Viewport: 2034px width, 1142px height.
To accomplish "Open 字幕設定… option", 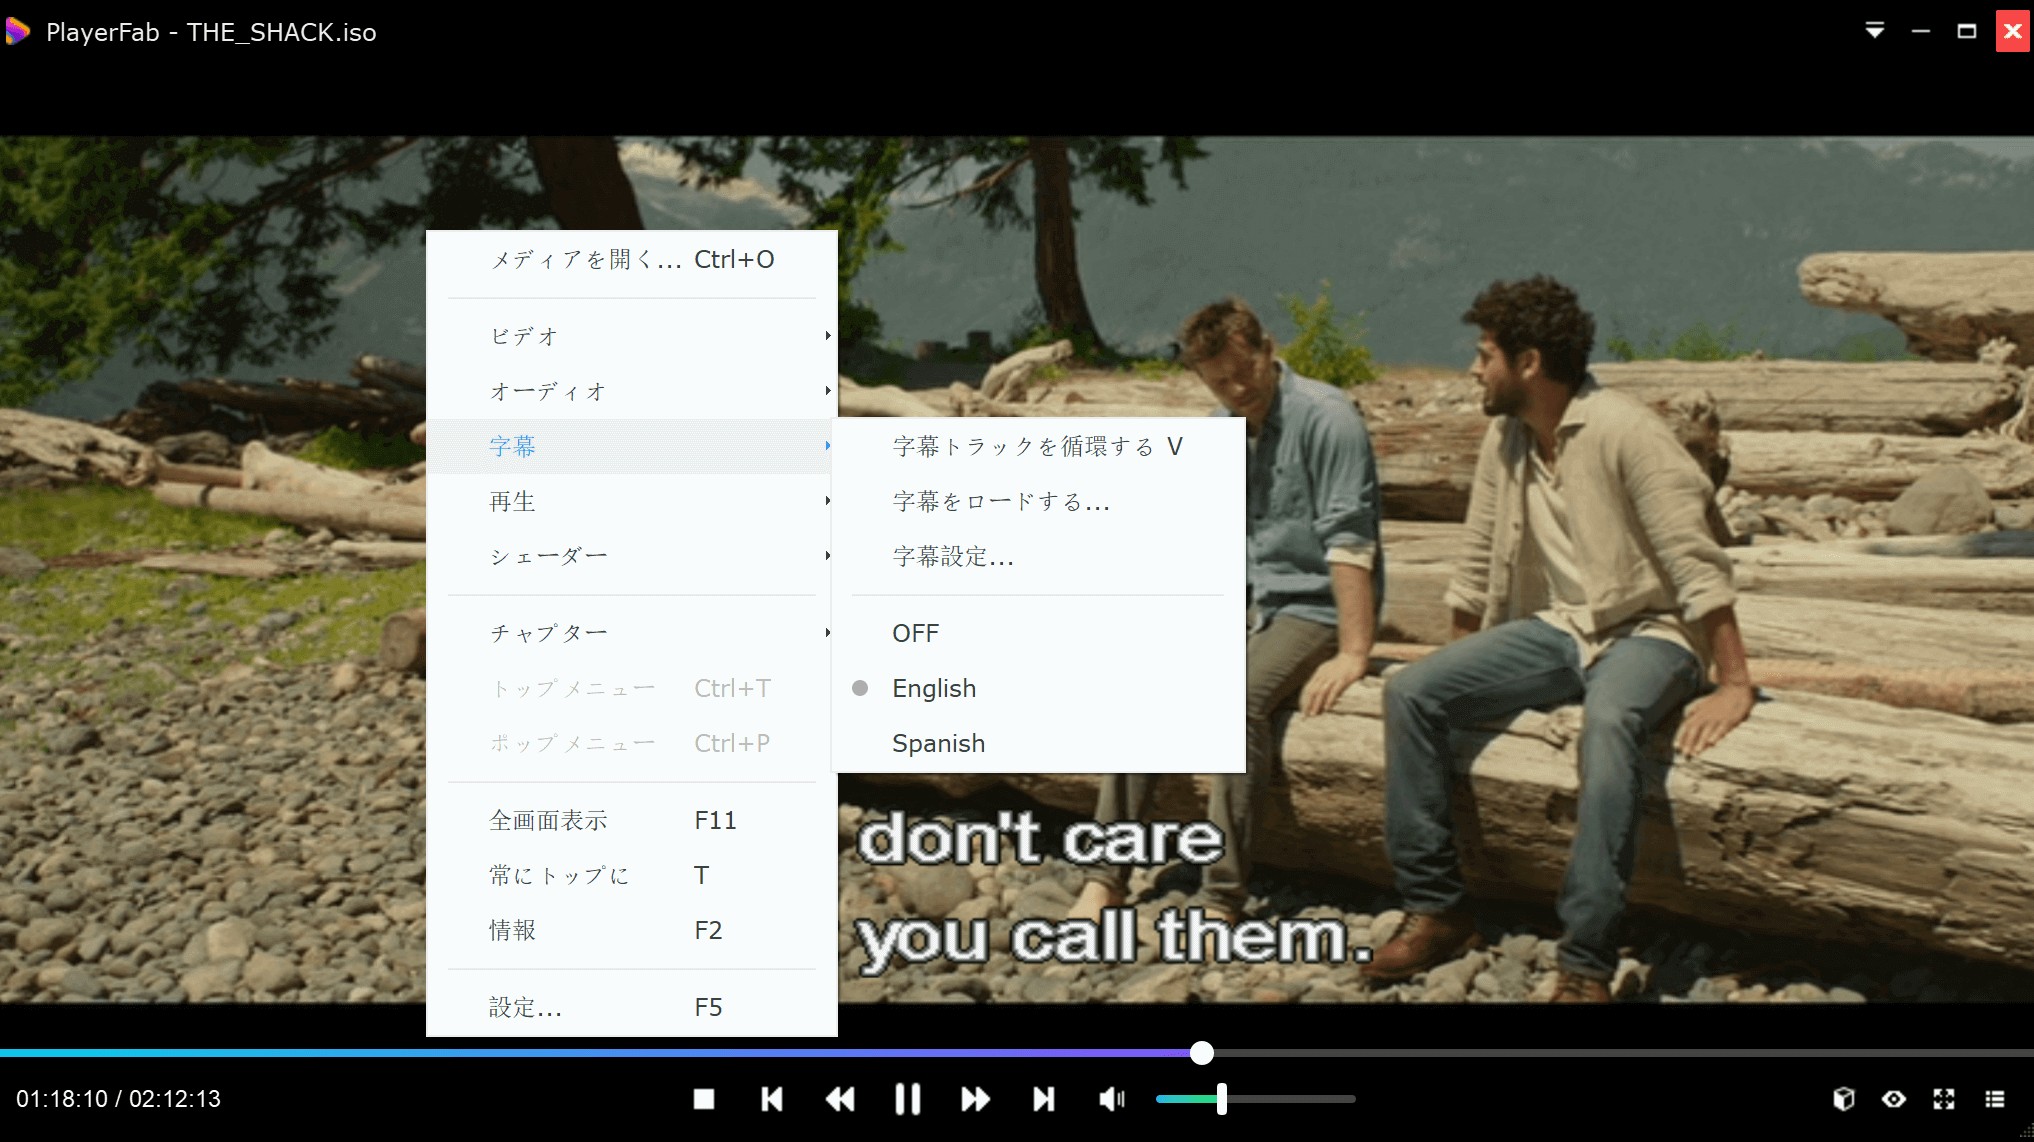I will (x=1039, y=556).
